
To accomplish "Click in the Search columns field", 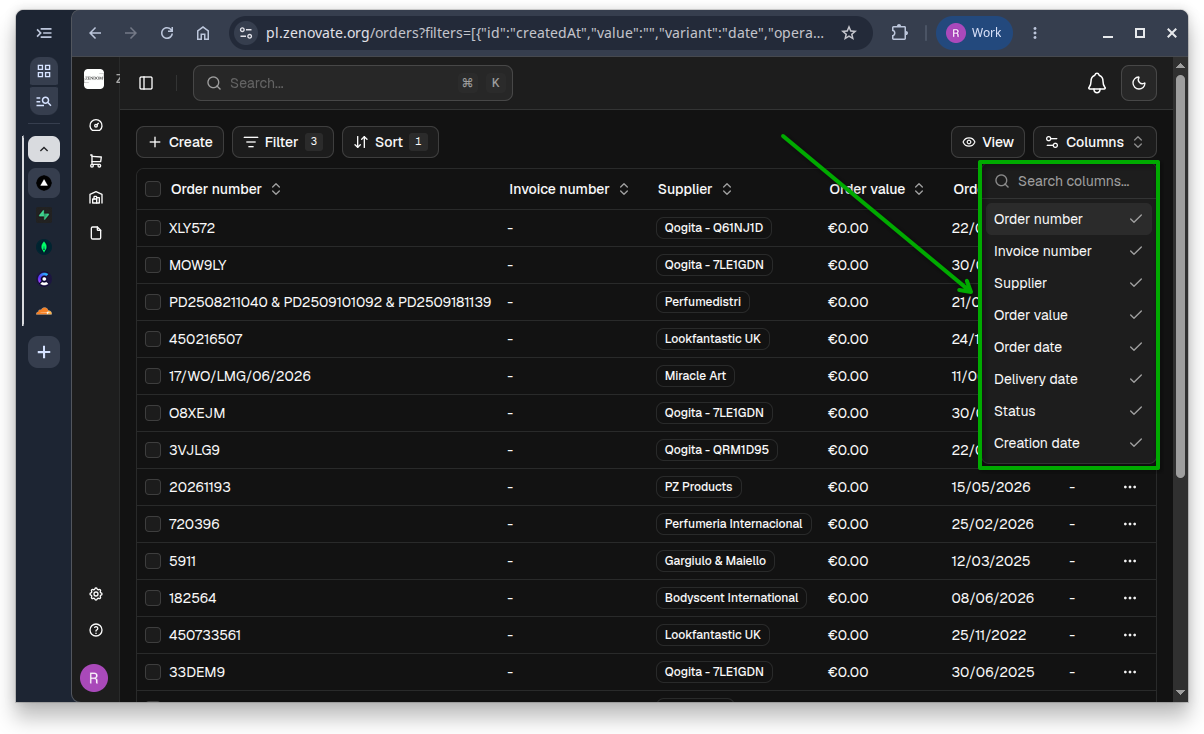I will pyautogui.click(x=1068, y=181).
